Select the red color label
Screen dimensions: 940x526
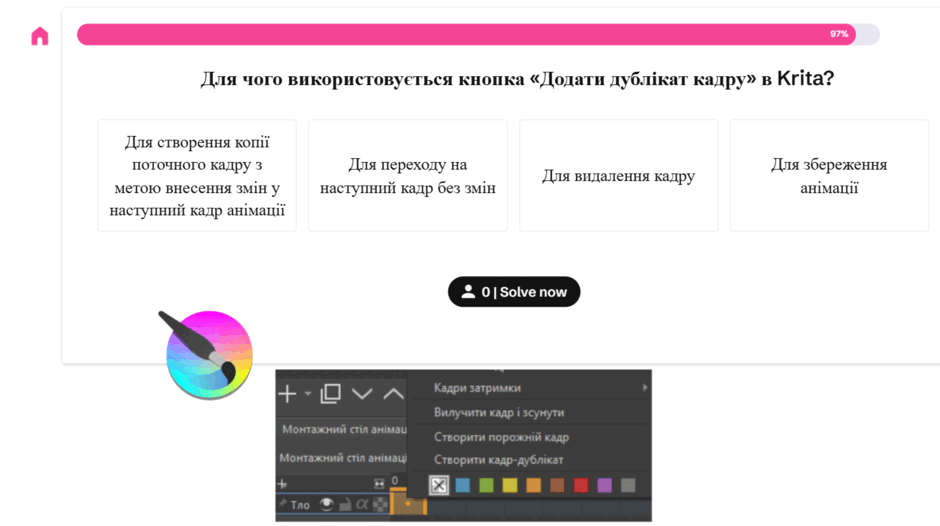pyautogui.click(x=580, y=485)
